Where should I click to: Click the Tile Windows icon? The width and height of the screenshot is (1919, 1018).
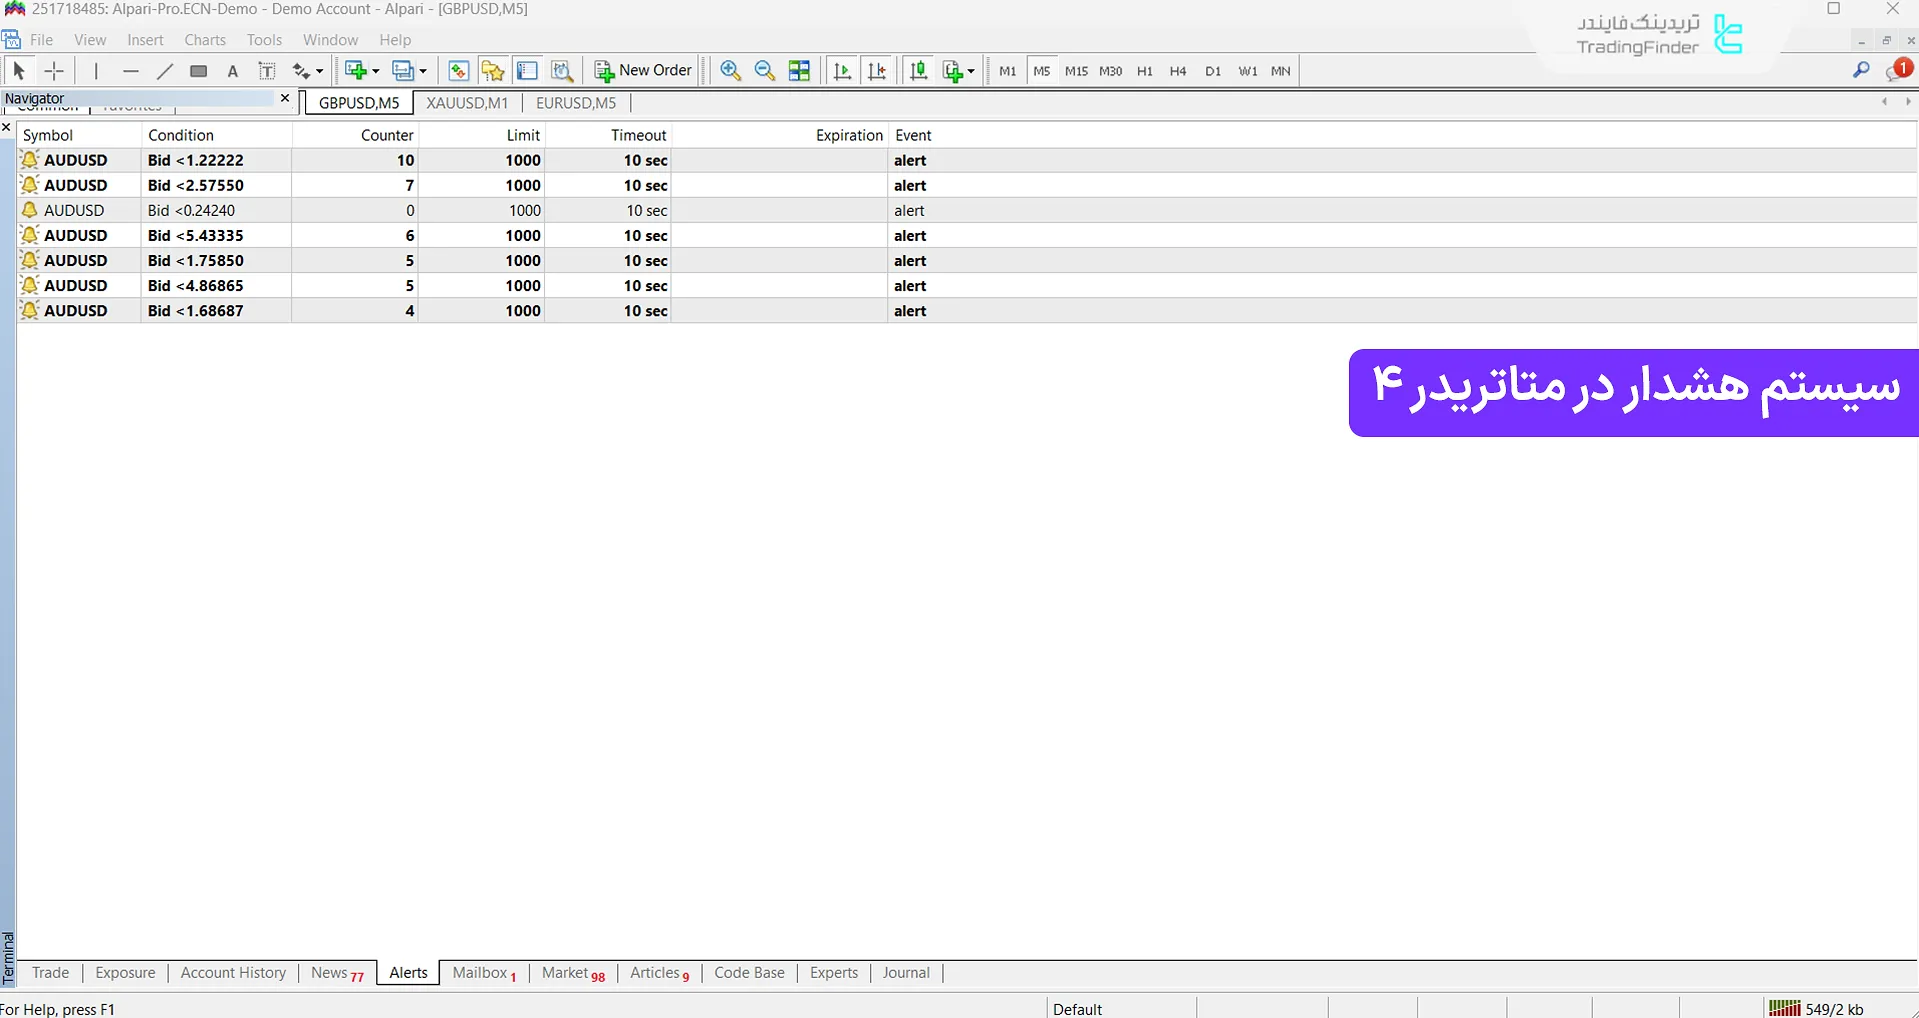[799, 71]
